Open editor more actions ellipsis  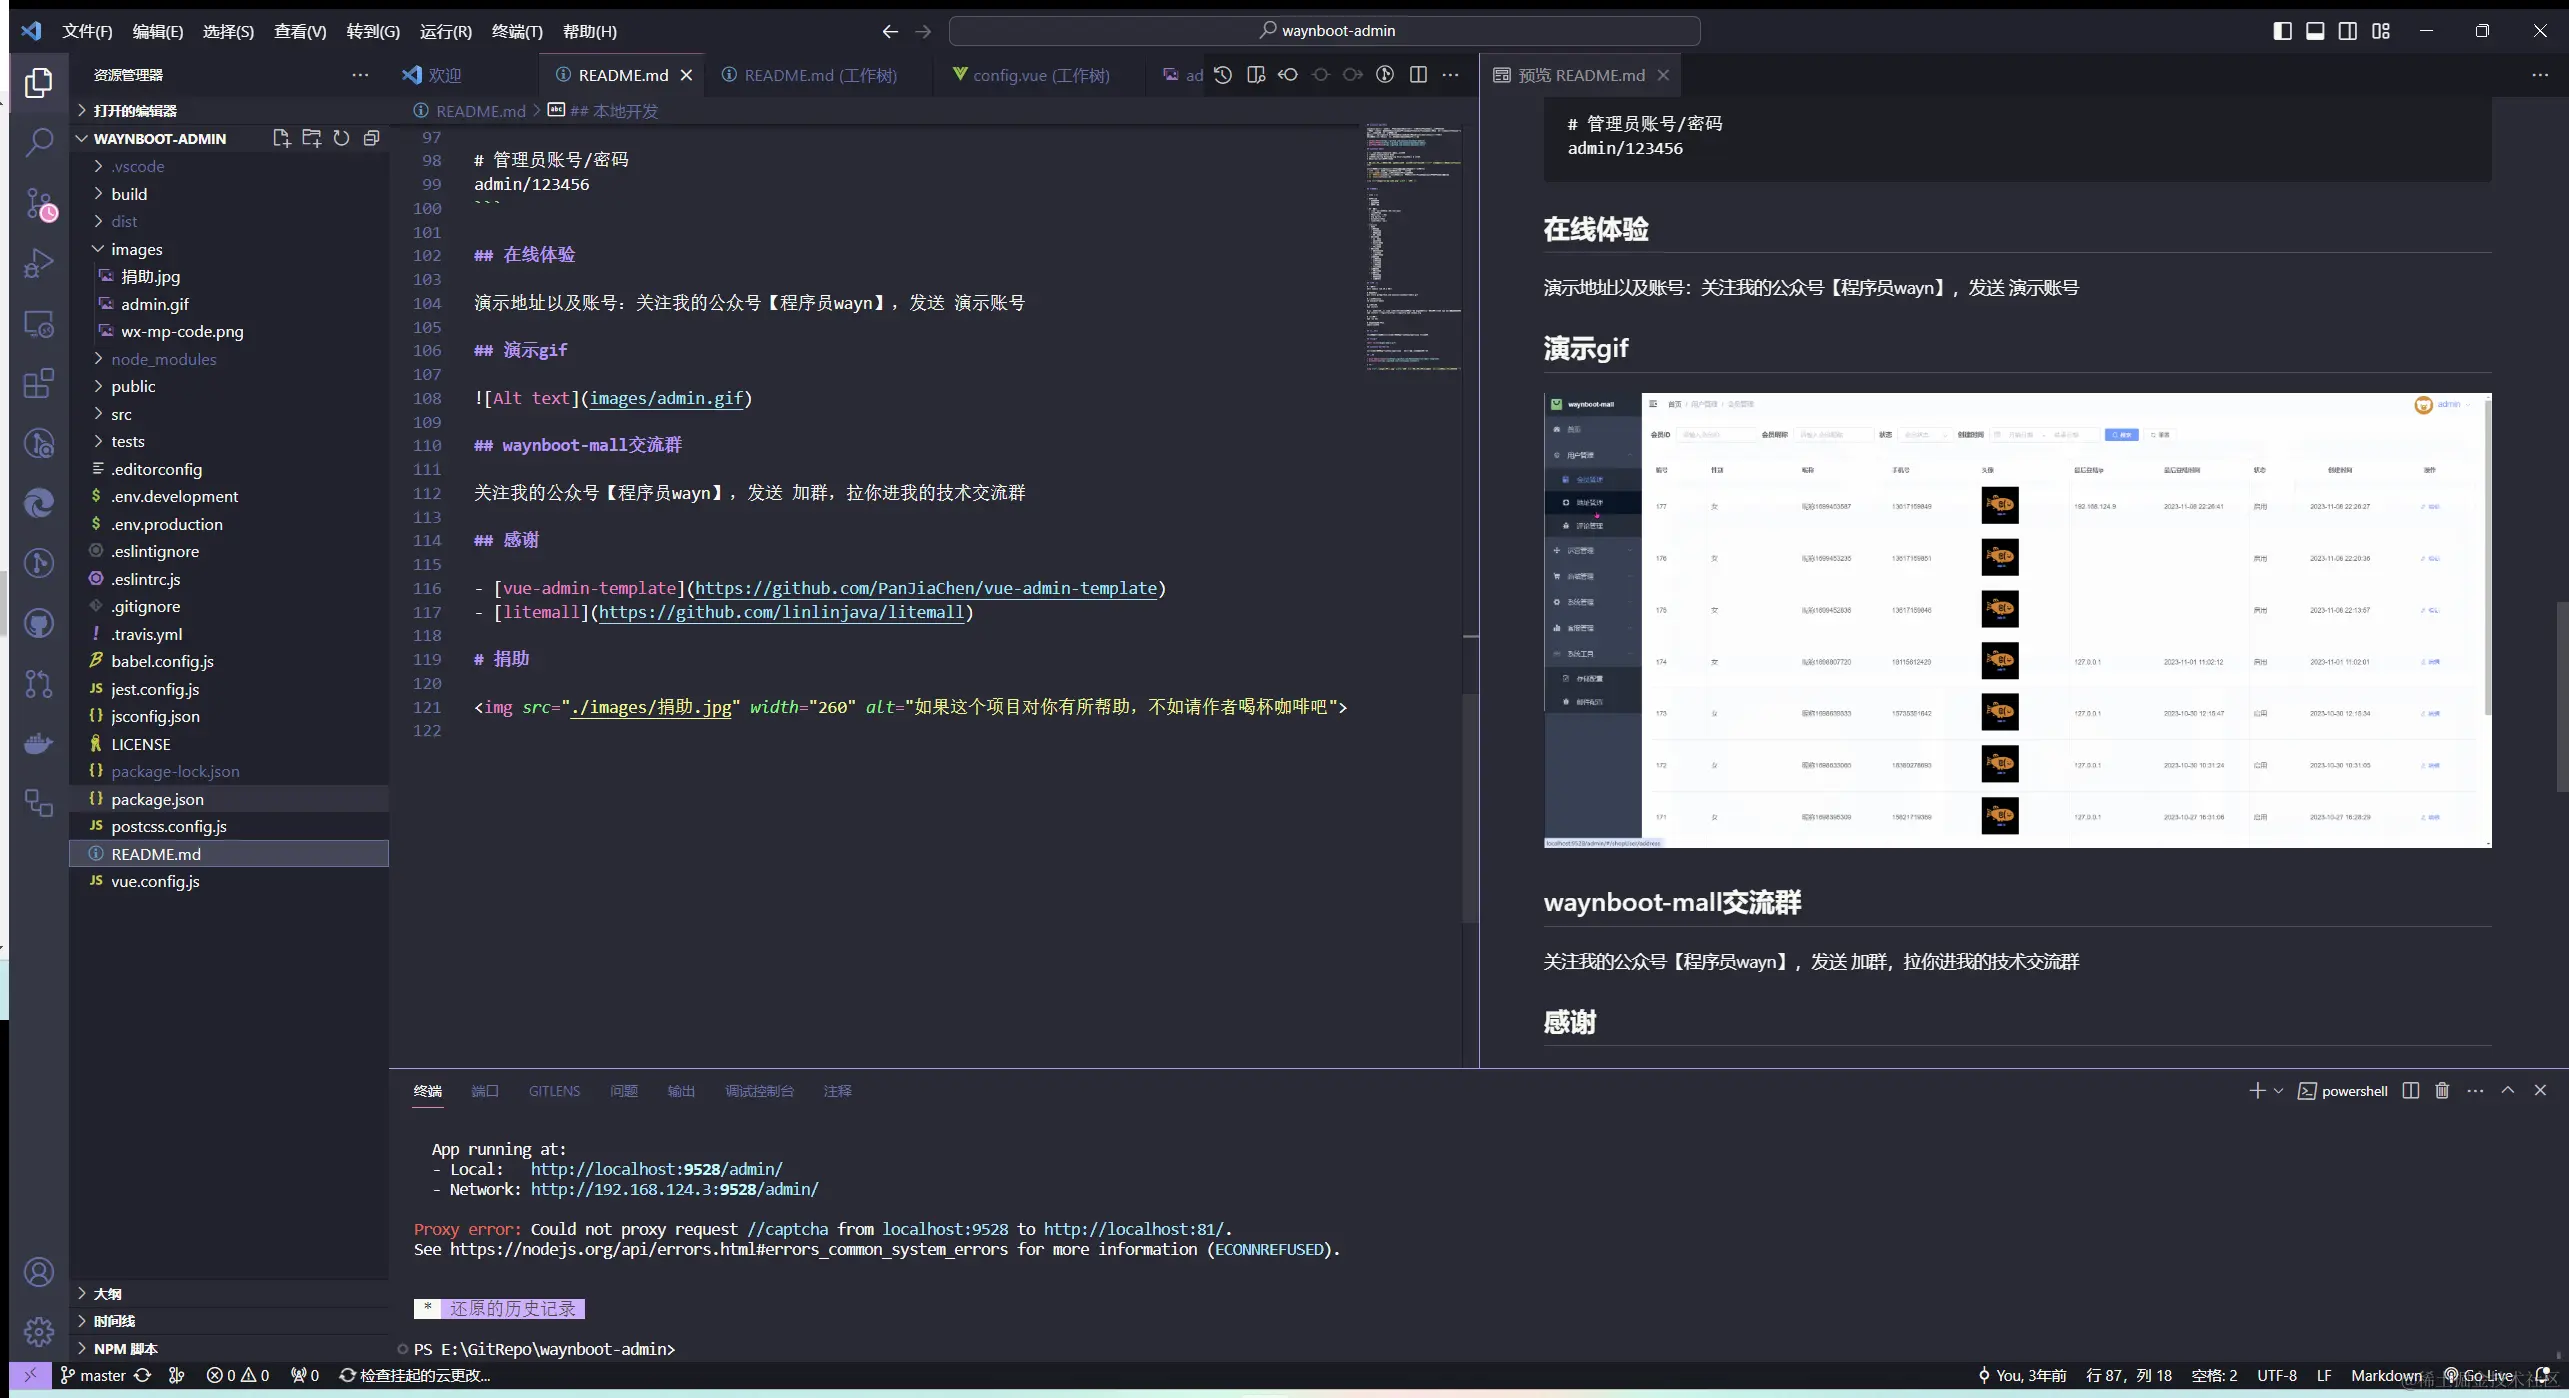[x=1451, y=75]
